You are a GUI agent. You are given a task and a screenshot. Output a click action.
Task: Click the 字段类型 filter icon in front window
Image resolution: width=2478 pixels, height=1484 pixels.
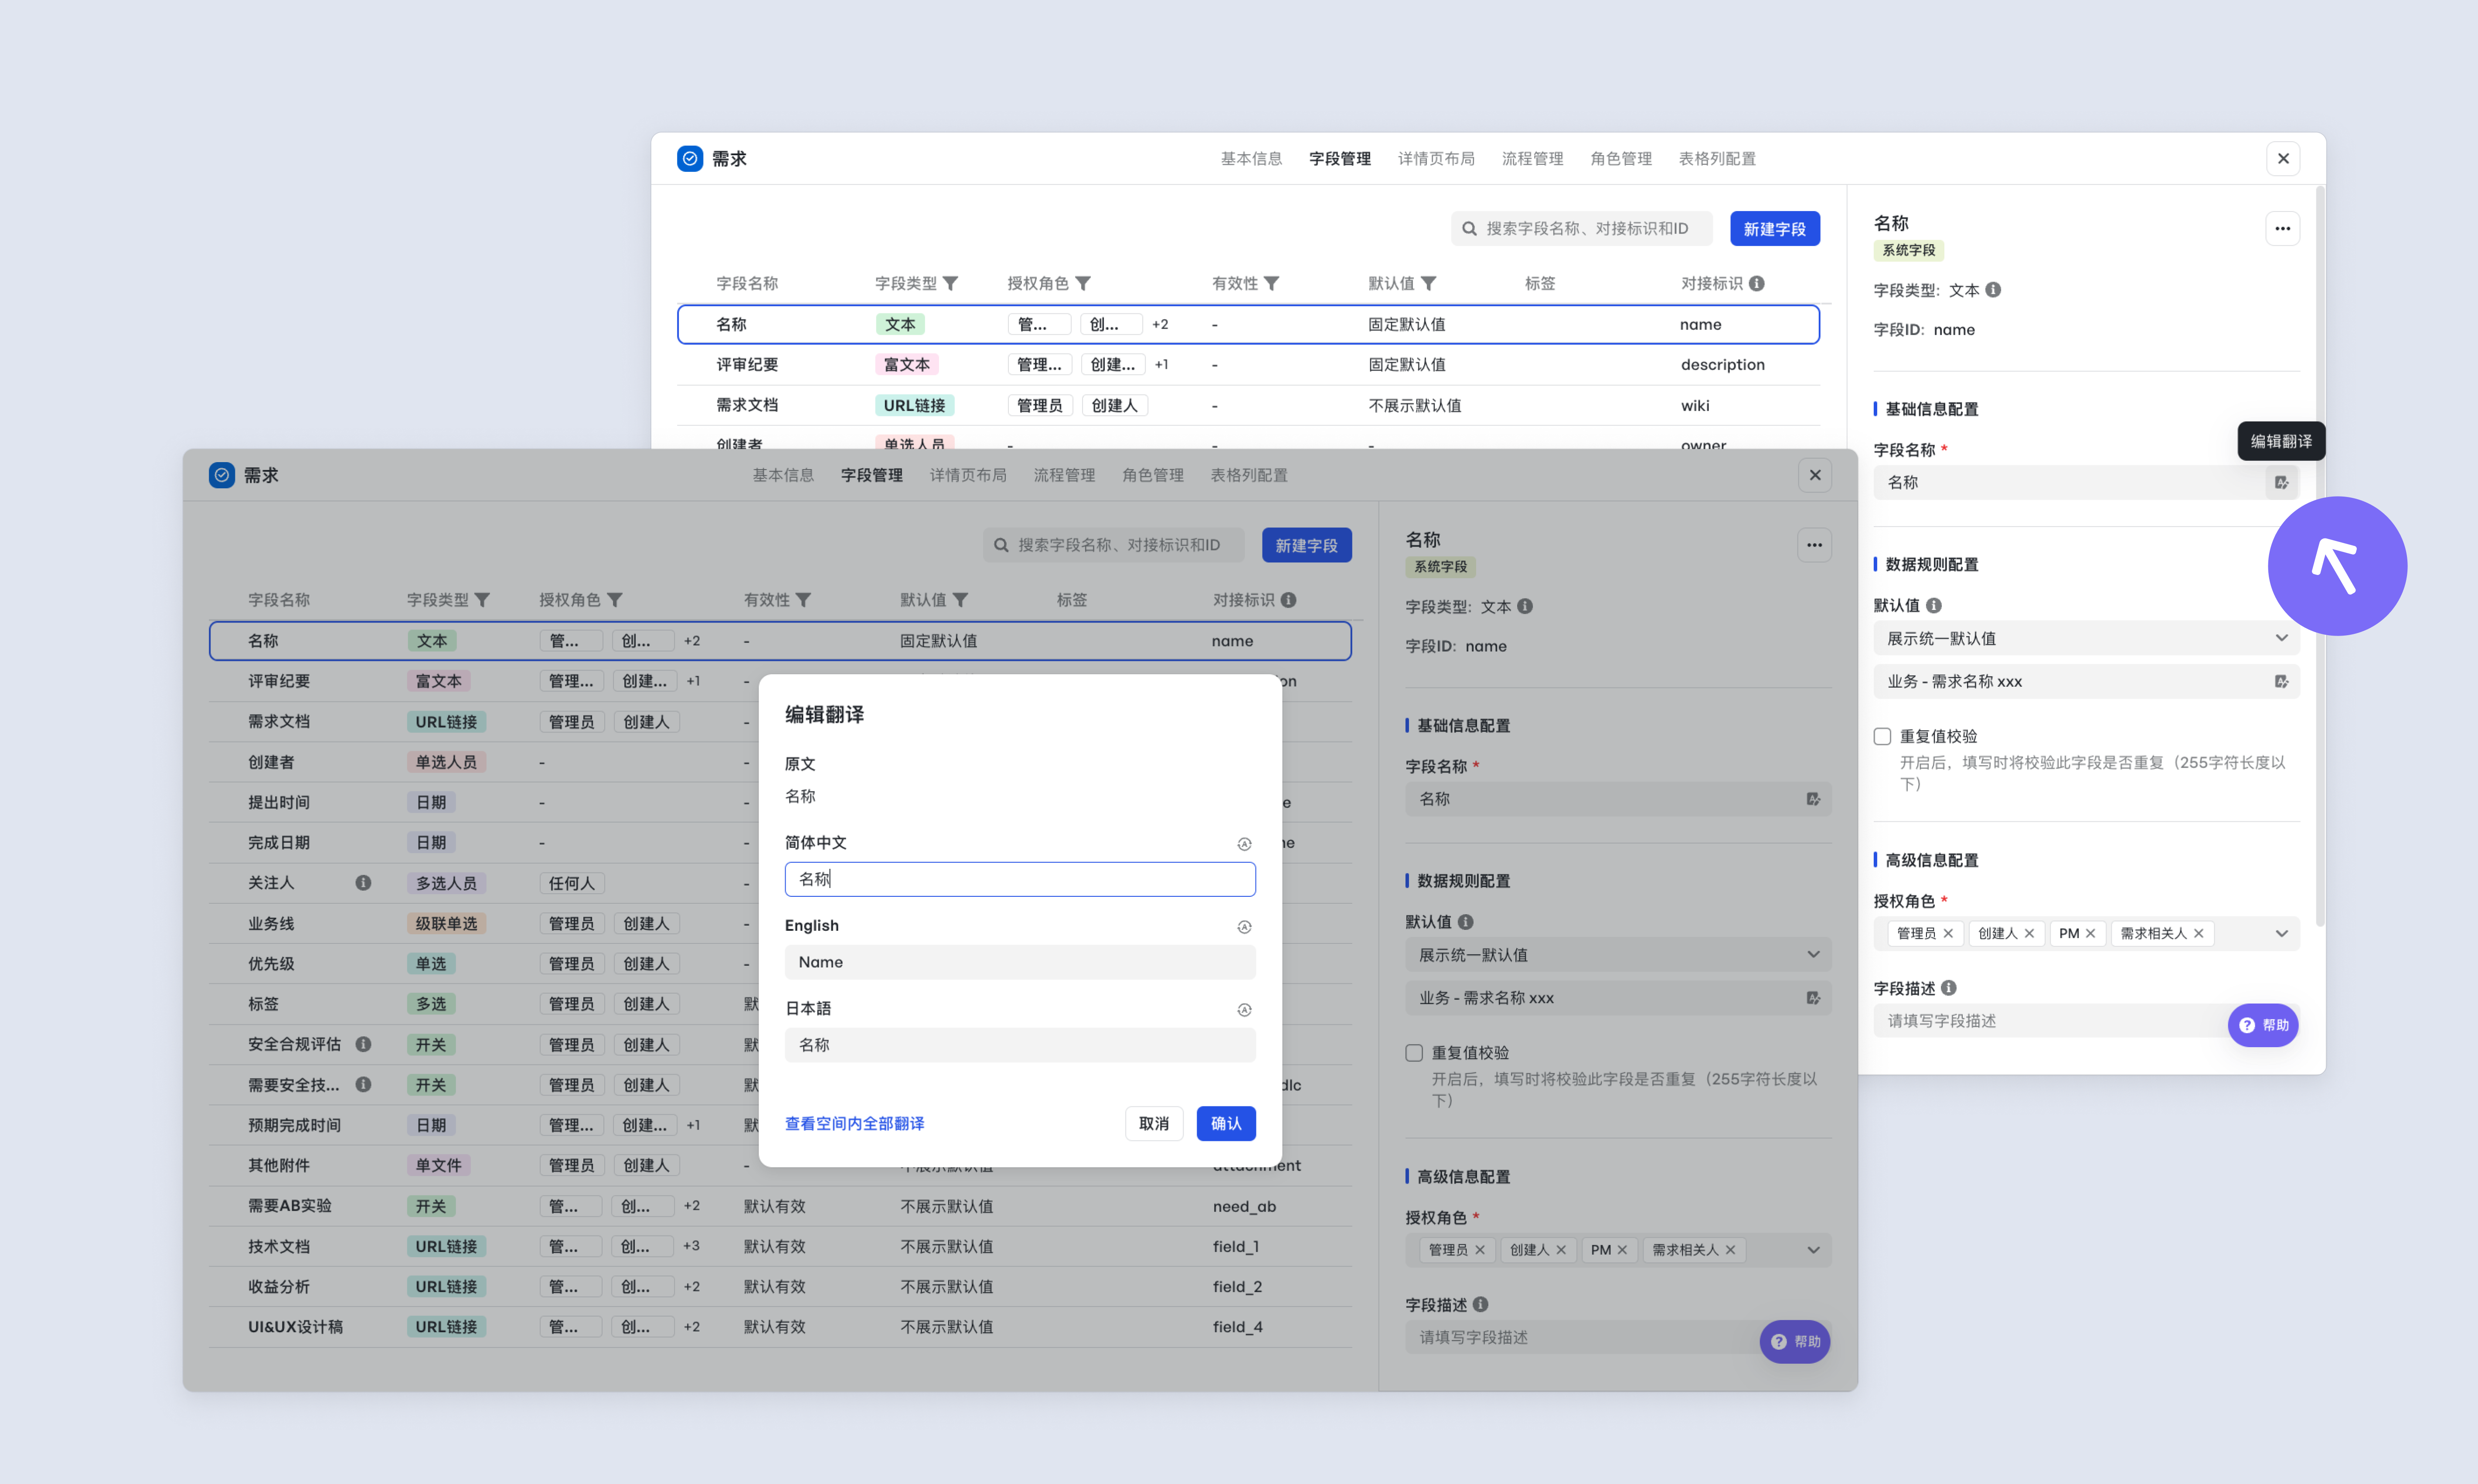tap(483, 600)
